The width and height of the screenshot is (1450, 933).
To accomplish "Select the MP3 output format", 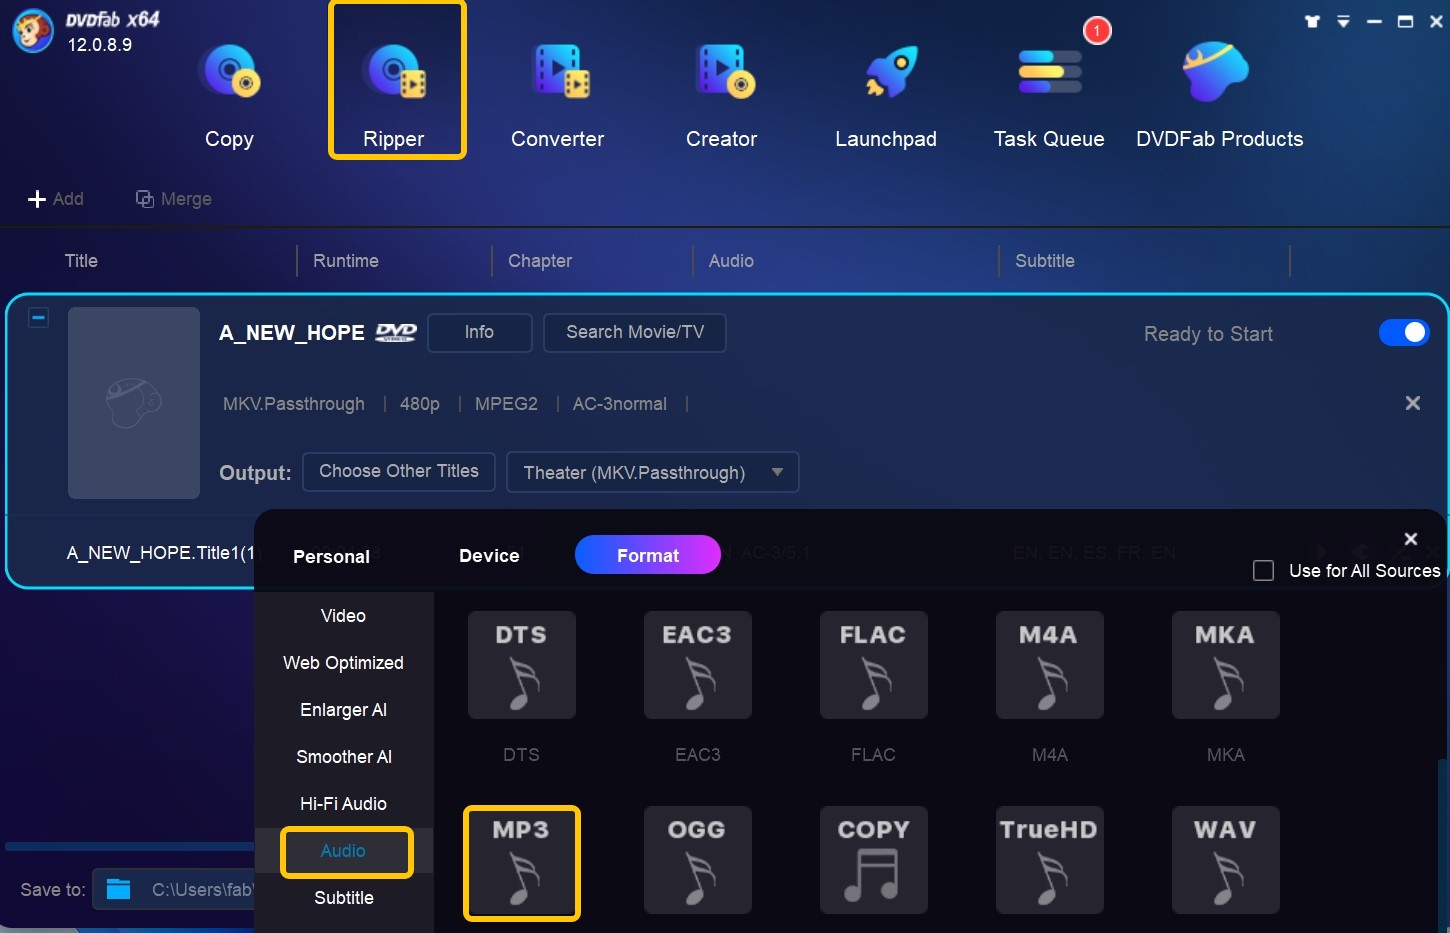I will pyautogui.click(x=521, y=862).
